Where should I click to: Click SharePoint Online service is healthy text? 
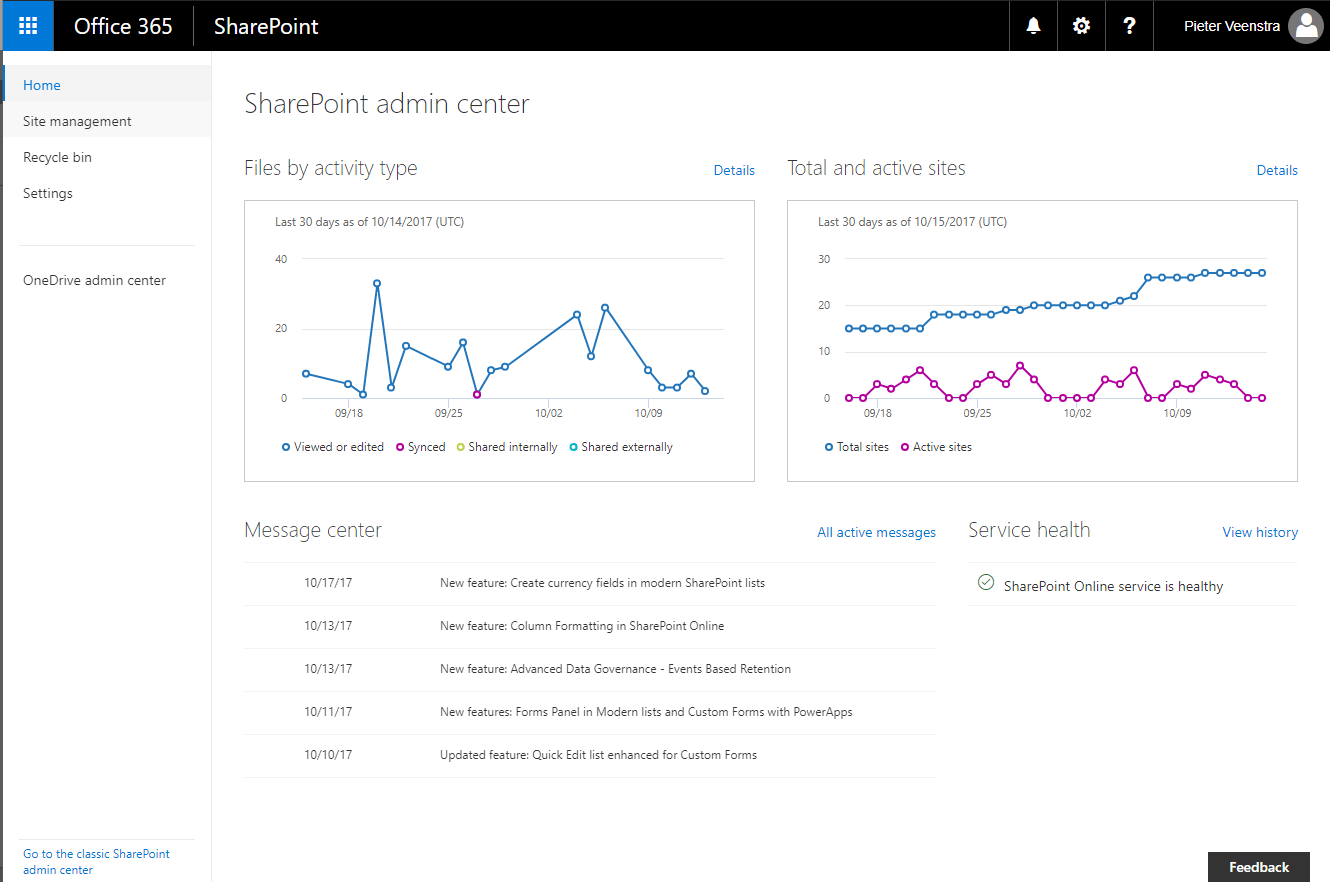1113,586
